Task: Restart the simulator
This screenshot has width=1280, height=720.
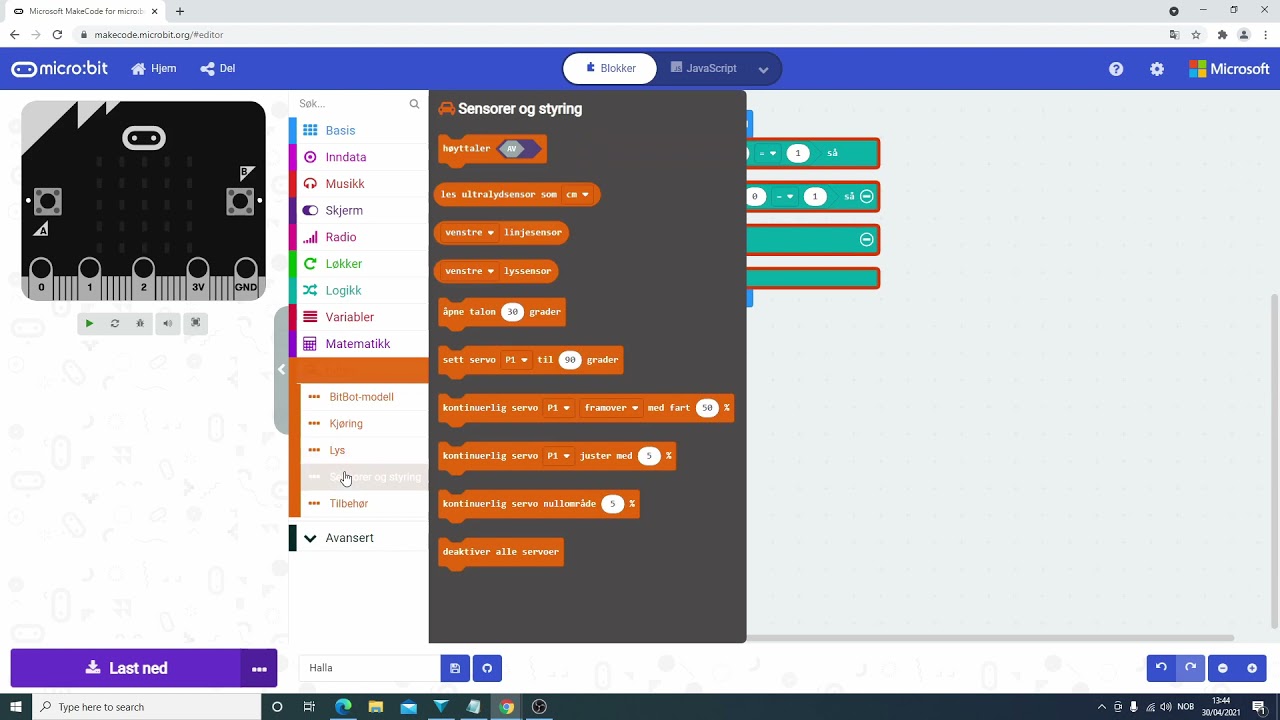Action: [x=115, y=323]
